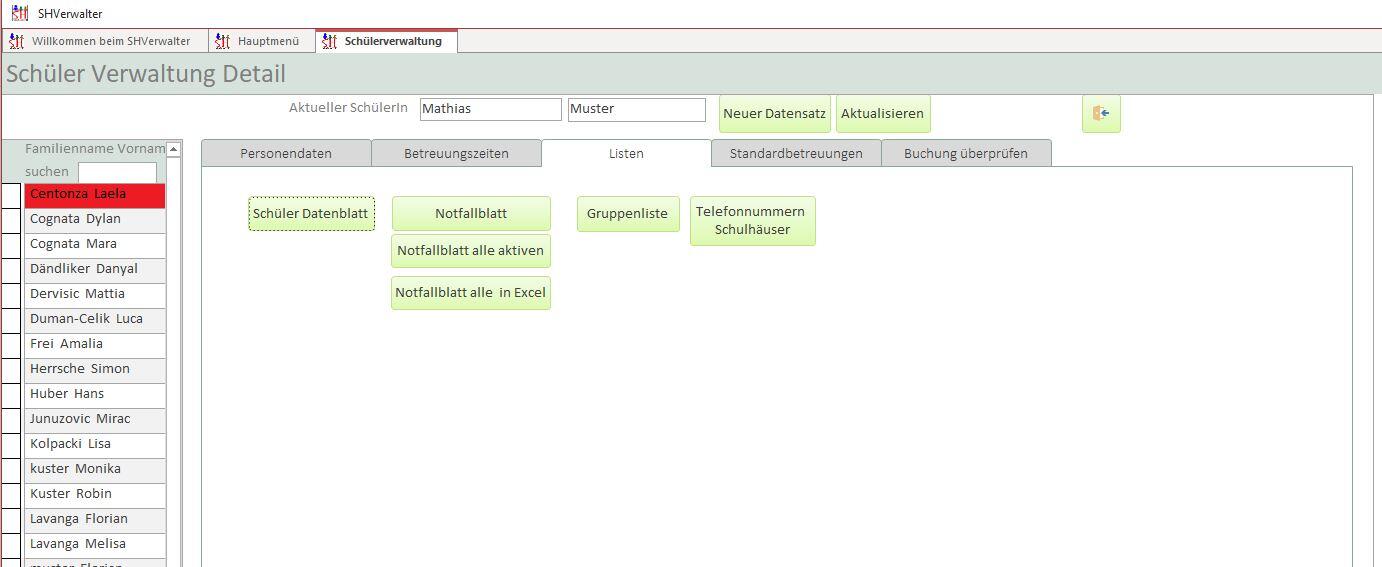
Task: Tick the selector box beside Kuster Robin
Action: 11,494
